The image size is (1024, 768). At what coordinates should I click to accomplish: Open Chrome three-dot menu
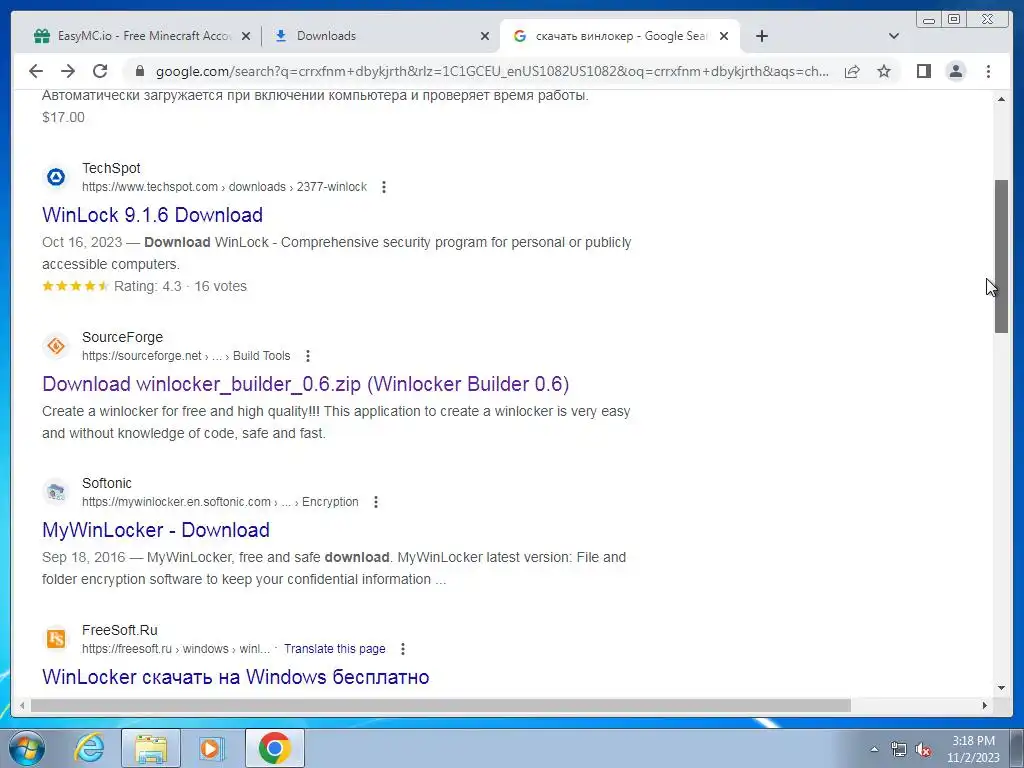988,71
